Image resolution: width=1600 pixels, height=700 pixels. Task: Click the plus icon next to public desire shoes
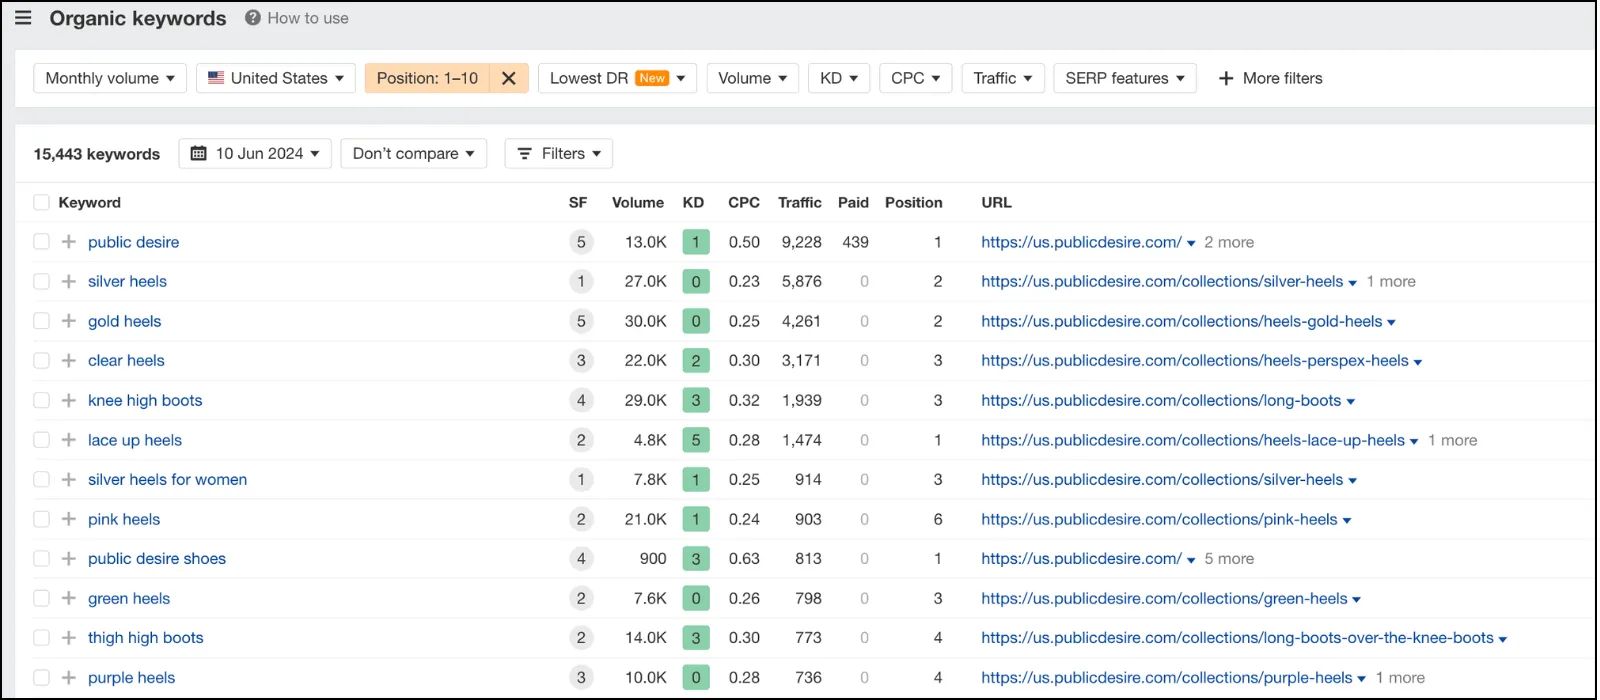click(x=69, y=559)
